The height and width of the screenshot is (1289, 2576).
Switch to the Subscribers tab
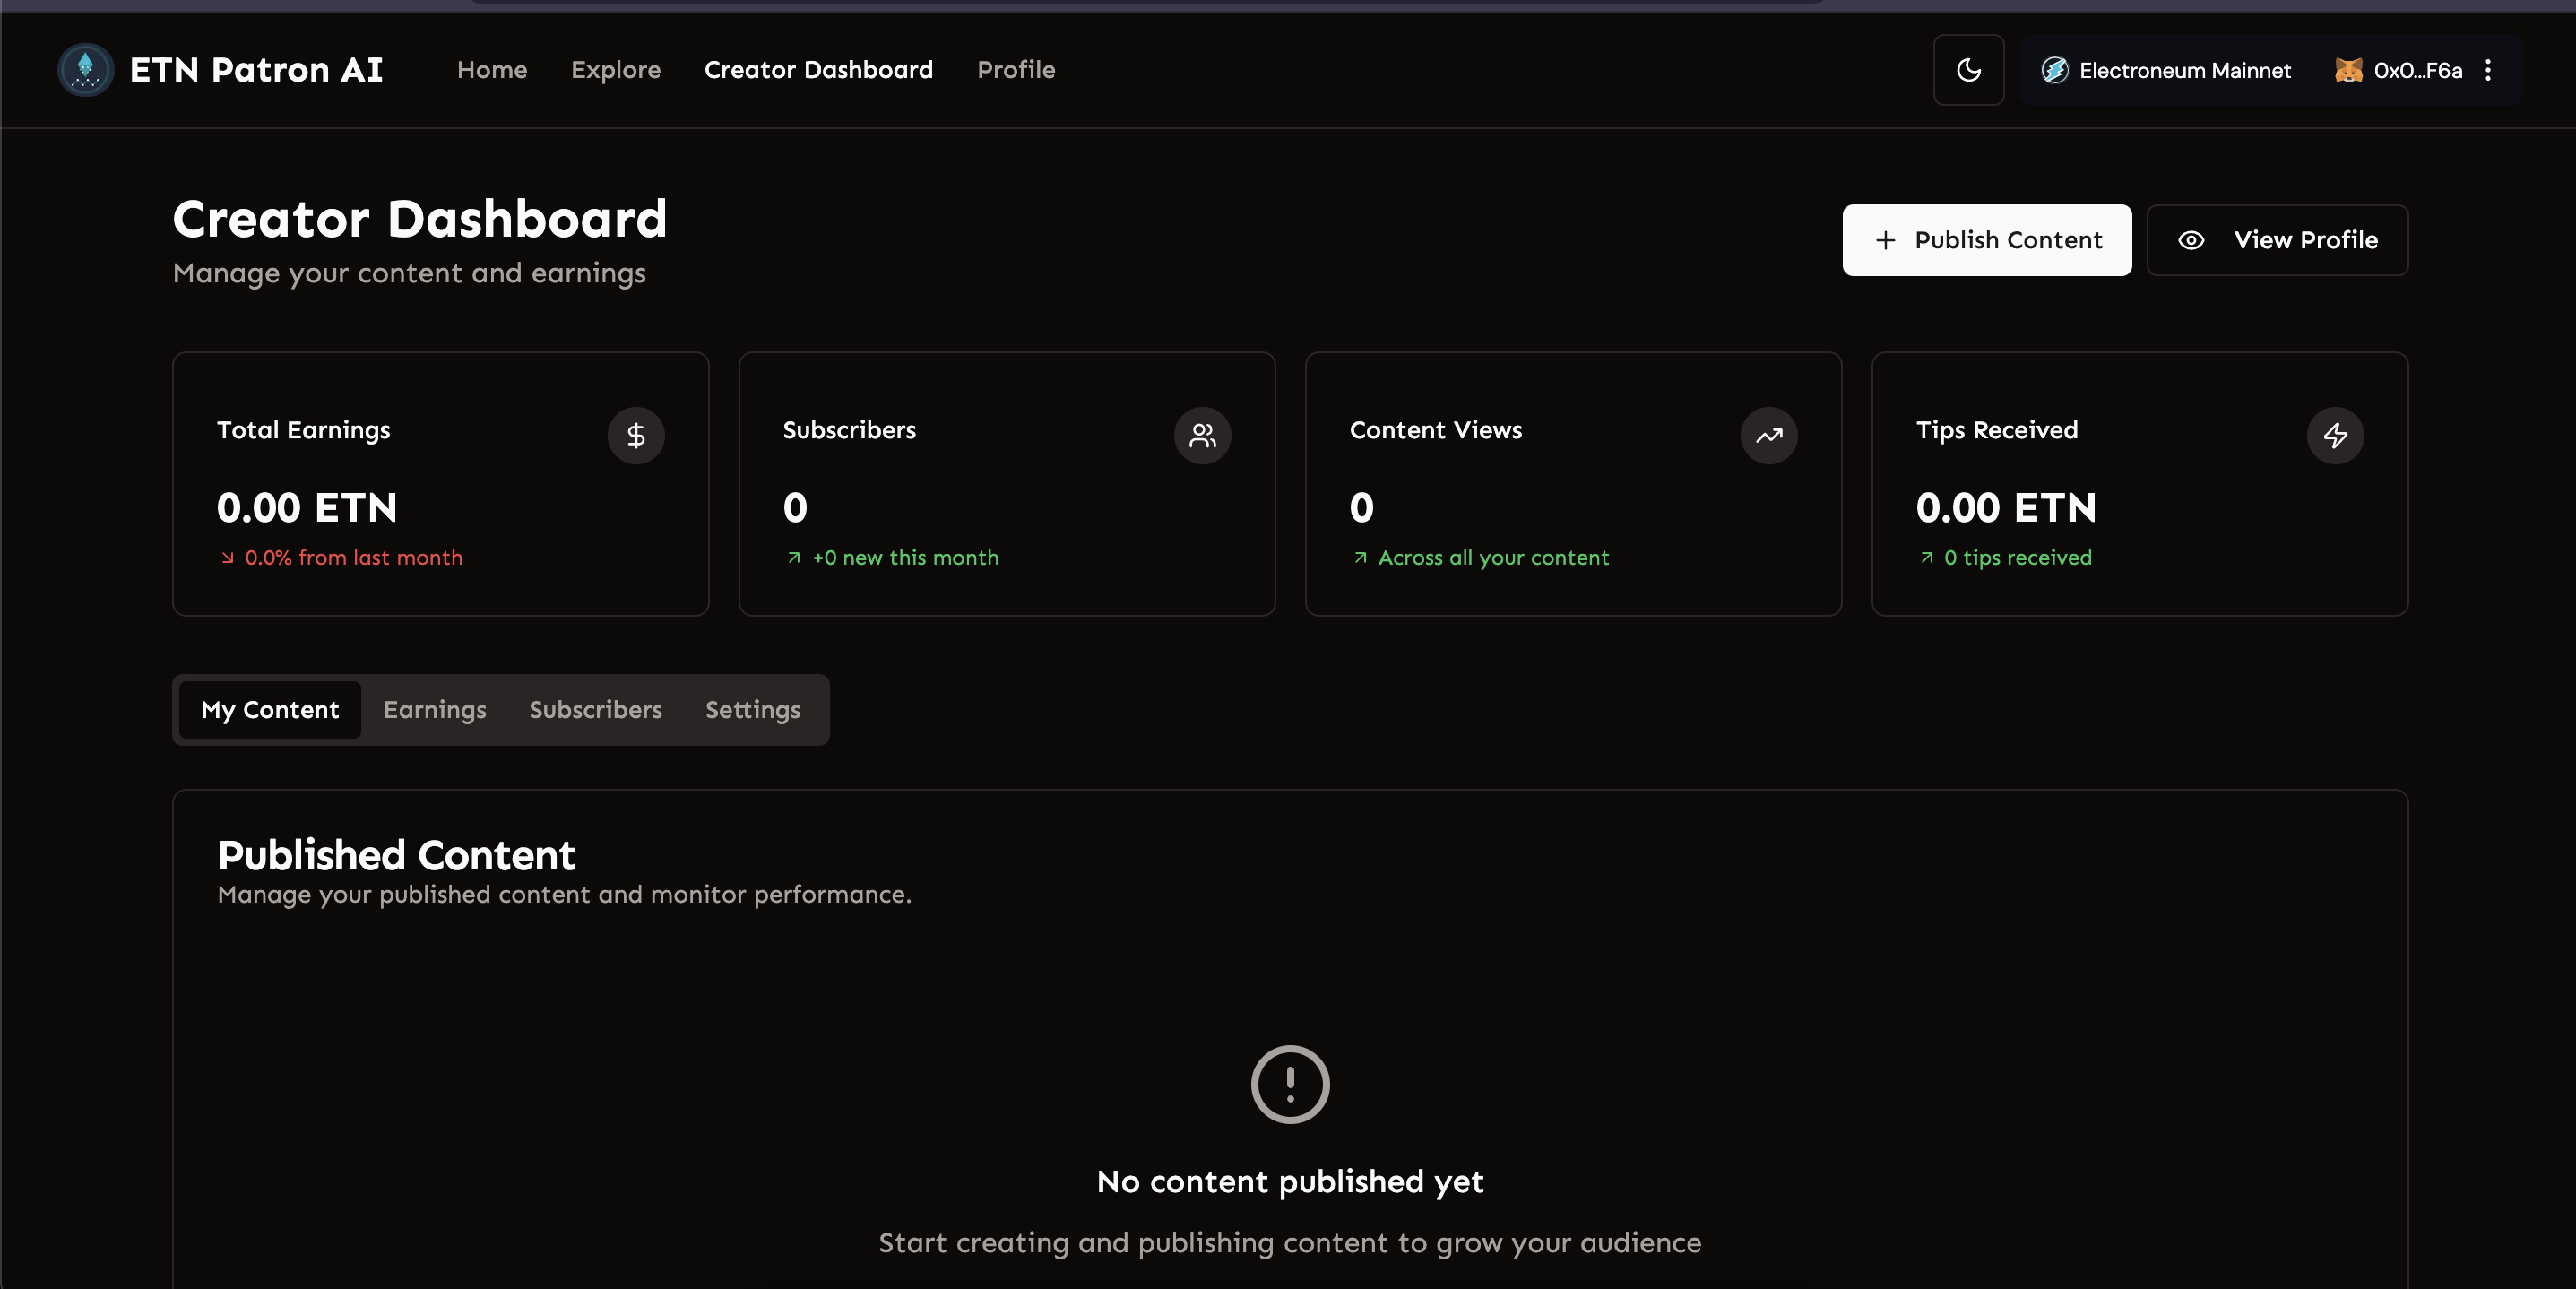click(x=595, y=710)
